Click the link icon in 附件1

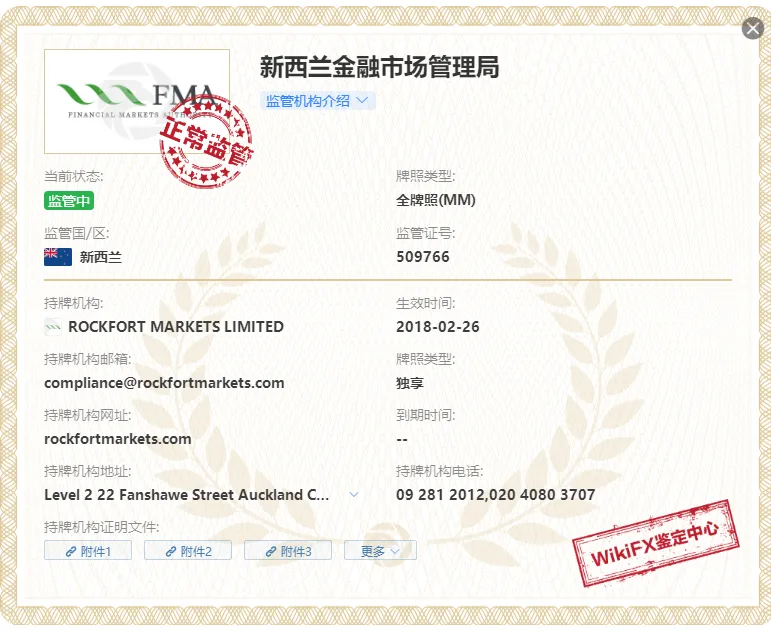coord(71,551)
